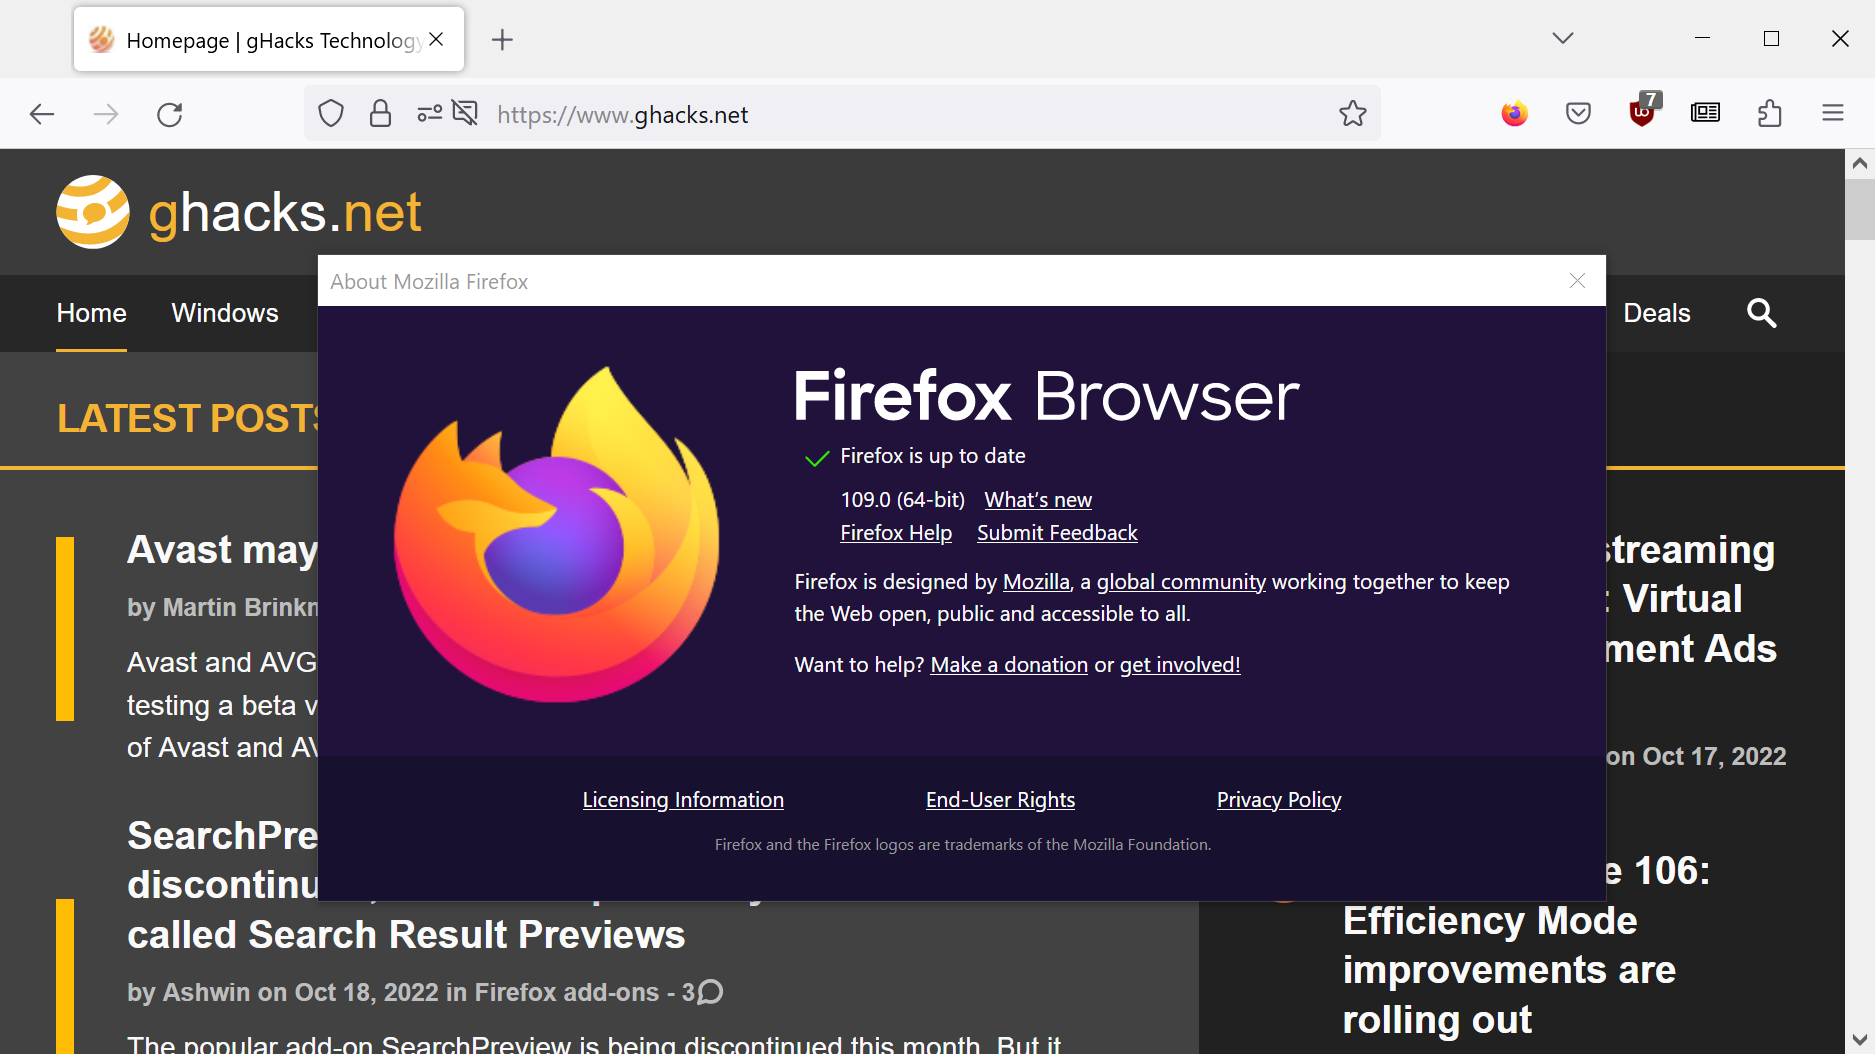Open the Privacy Policy link
The width and height of the screenshot is (1875, 1054).
(x=1279, y=800)
